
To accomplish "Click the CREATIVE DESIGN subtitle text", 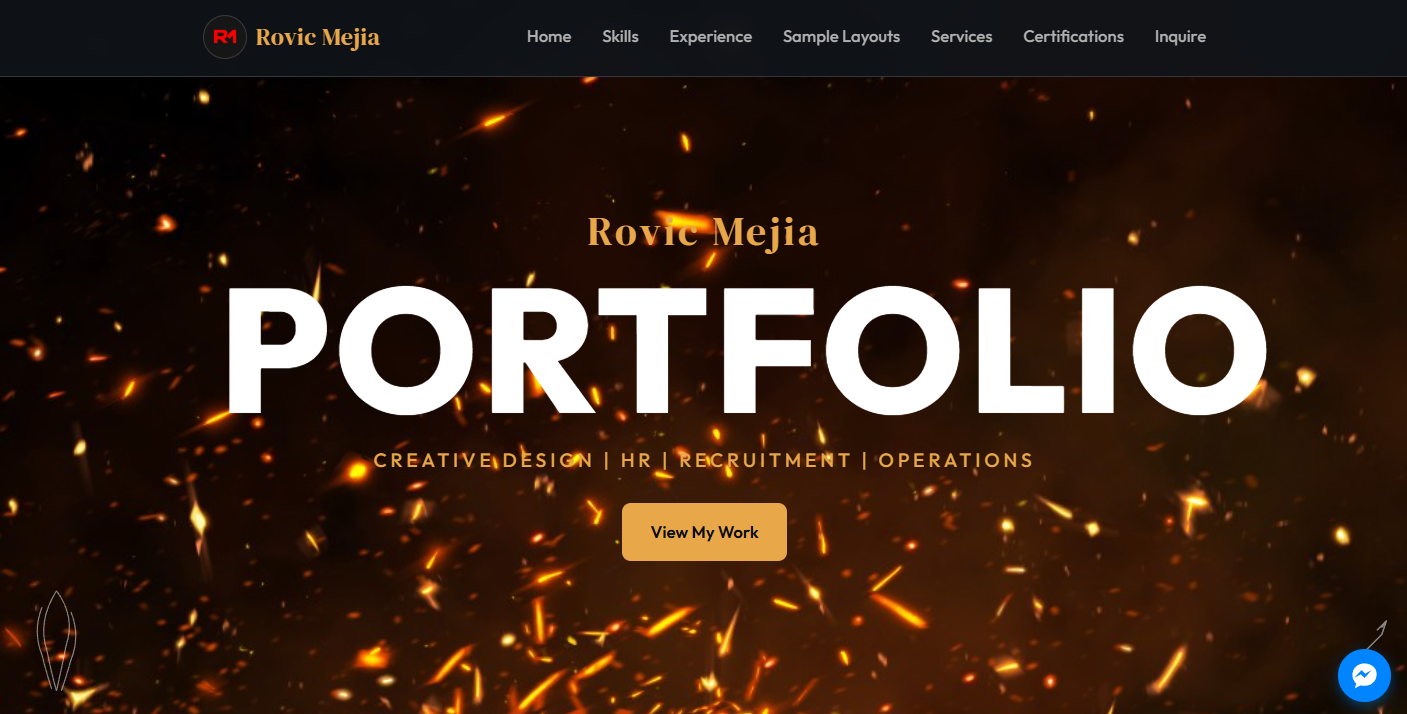I will (483, 461).
